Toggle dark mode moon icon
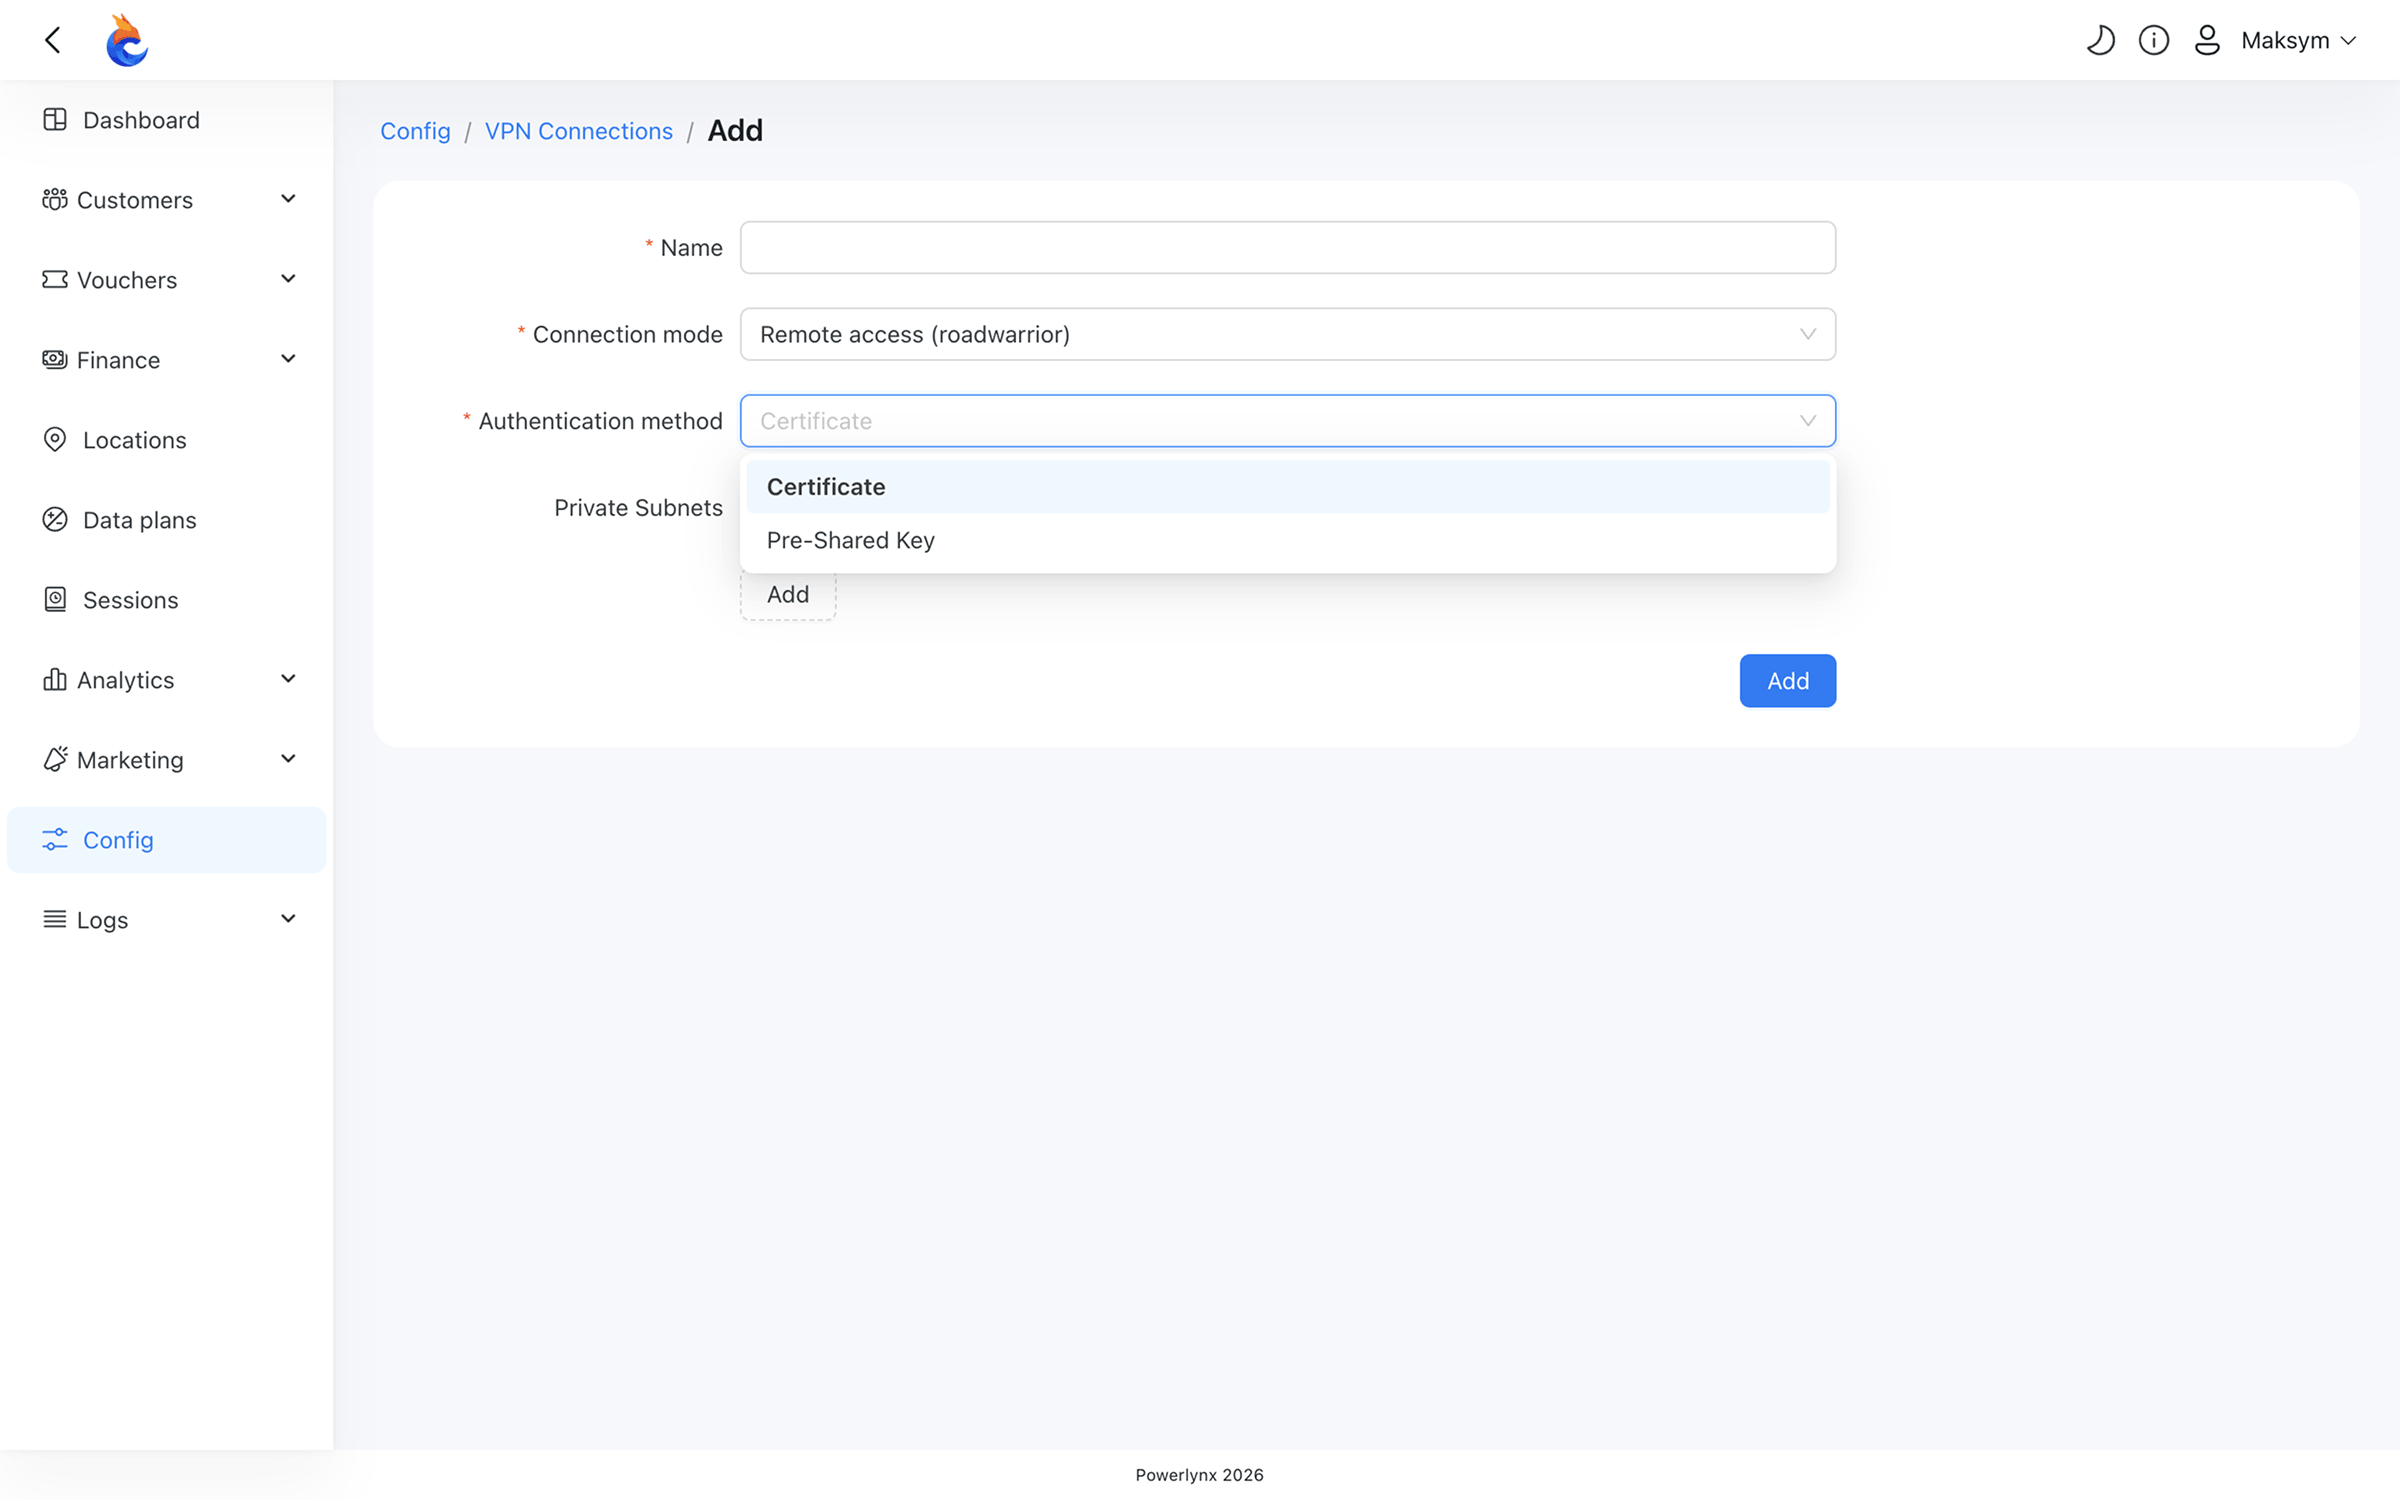 point(2100,40)
